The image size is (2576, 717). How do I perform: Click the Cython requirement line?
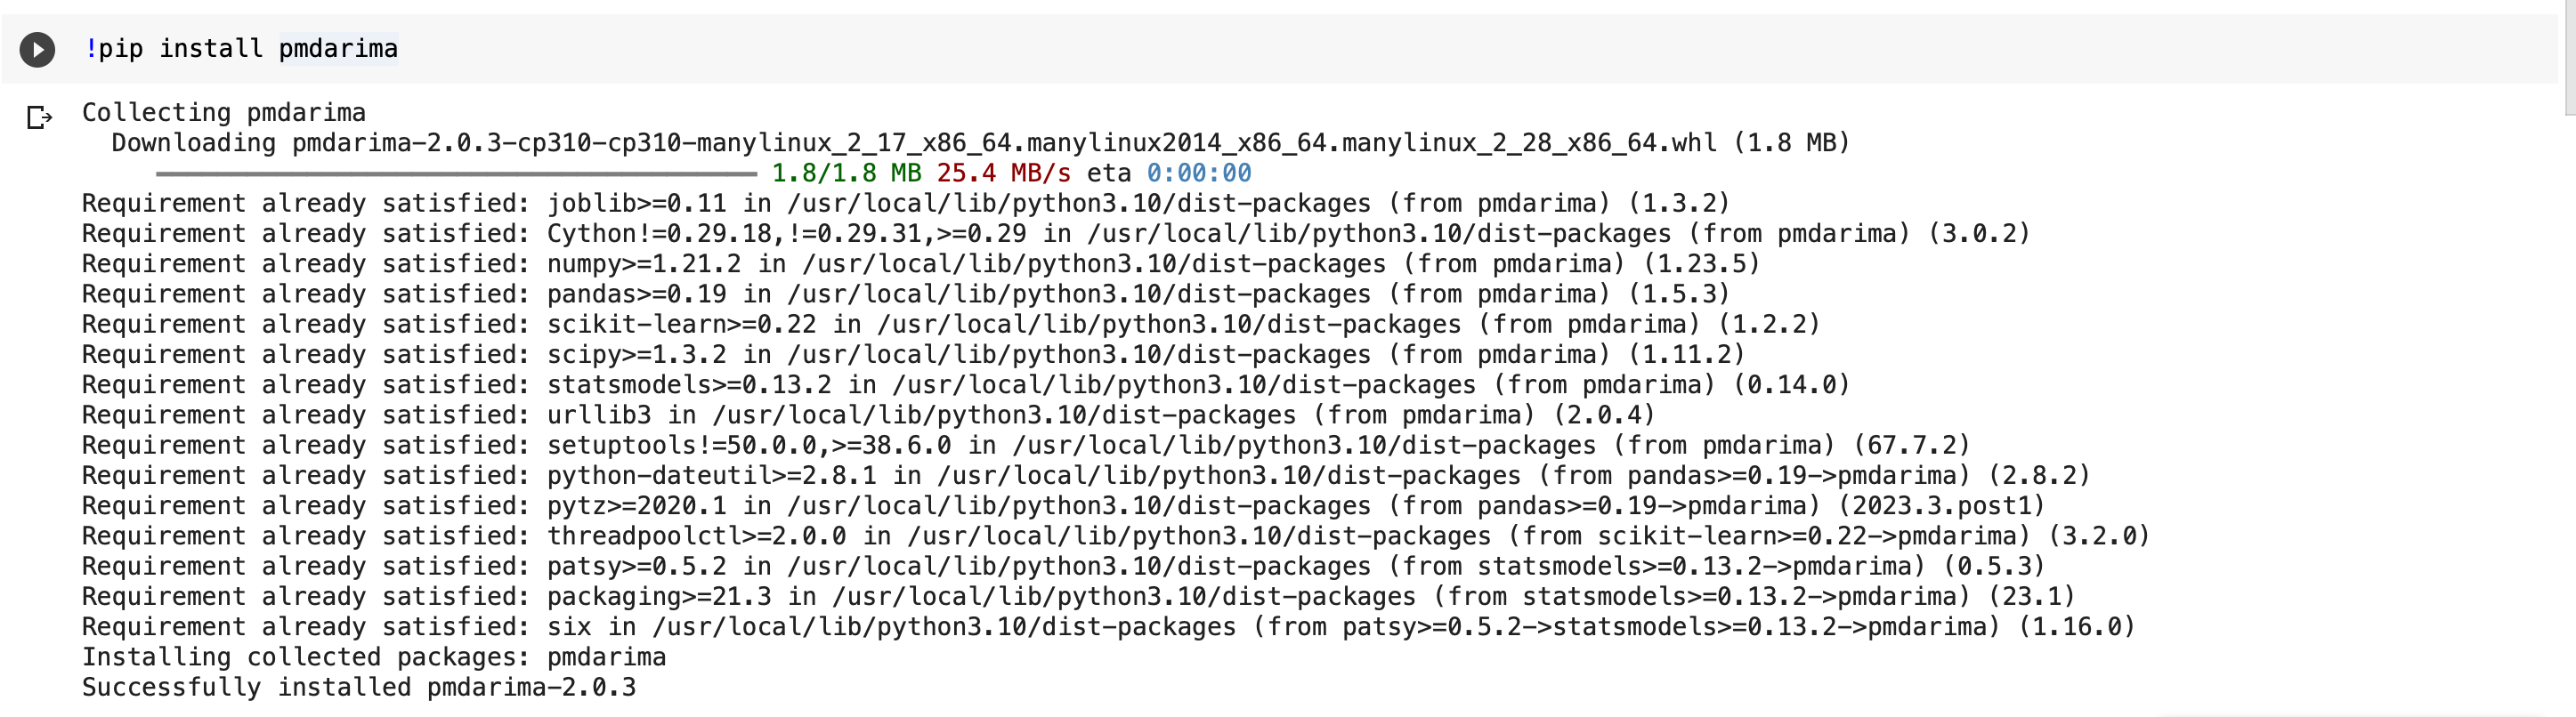[x=1055, y=234]
